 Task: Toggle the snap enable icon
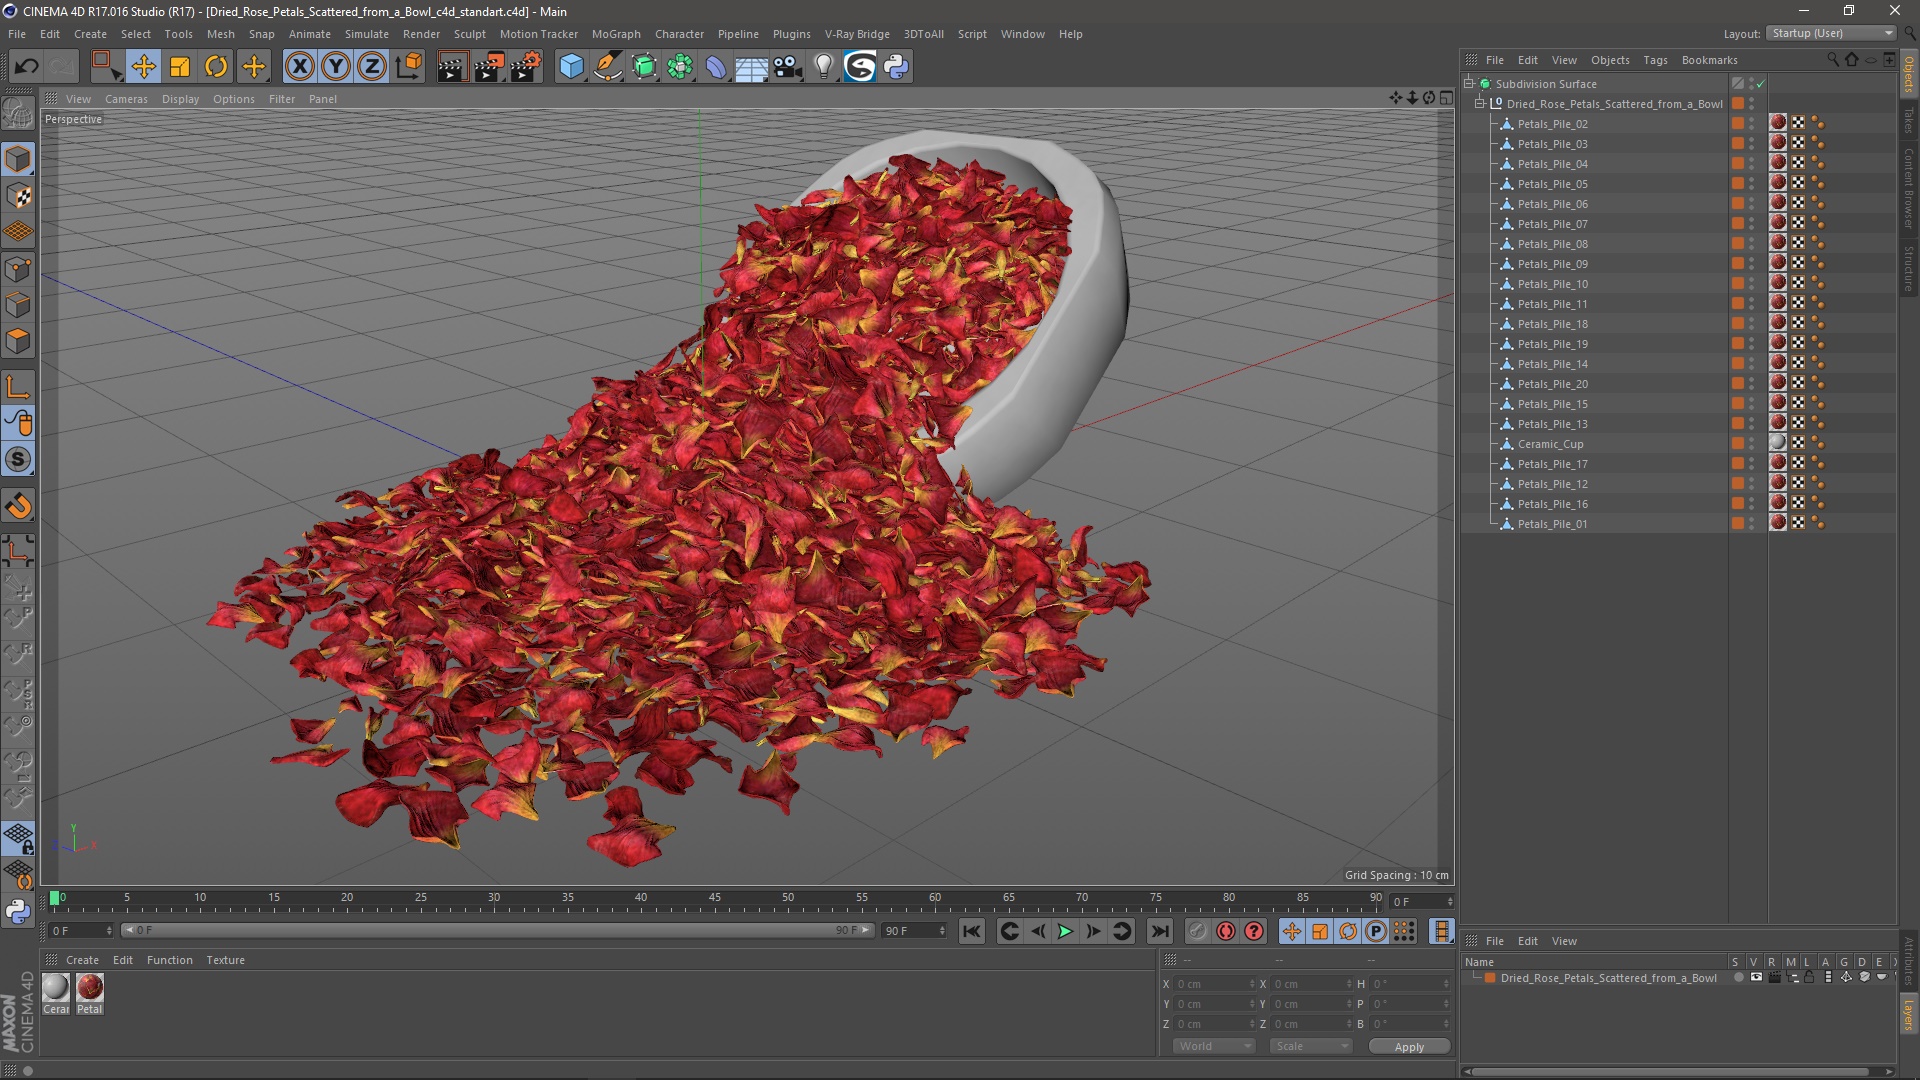18,459
